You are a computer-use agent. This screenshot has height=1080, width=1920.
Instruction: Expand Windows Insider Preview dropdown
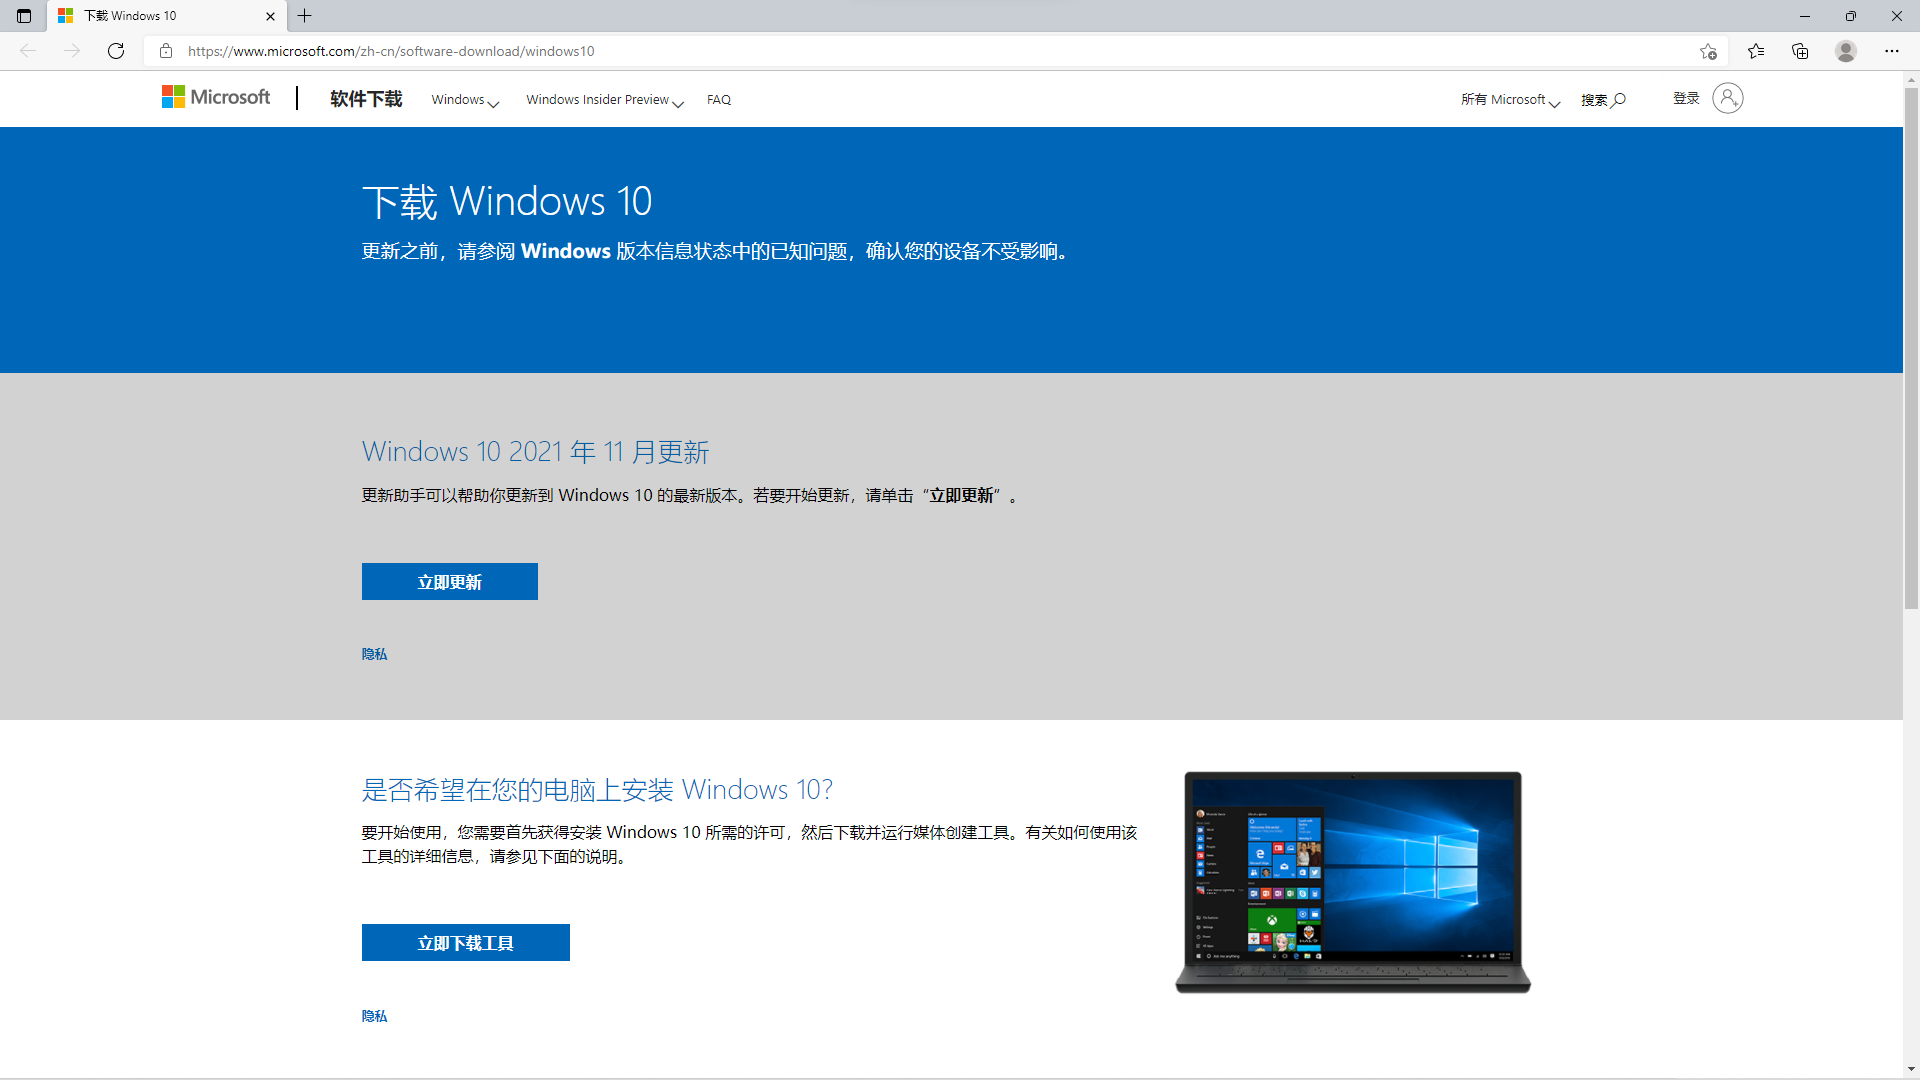click(x=604, y=100)
